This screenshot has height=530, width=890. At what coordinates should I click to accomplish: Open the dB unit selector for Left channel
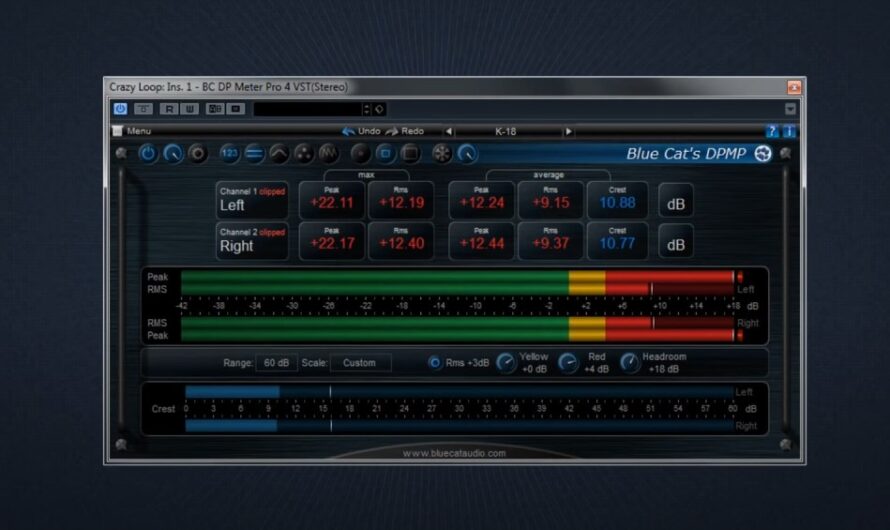coord(675,200)
